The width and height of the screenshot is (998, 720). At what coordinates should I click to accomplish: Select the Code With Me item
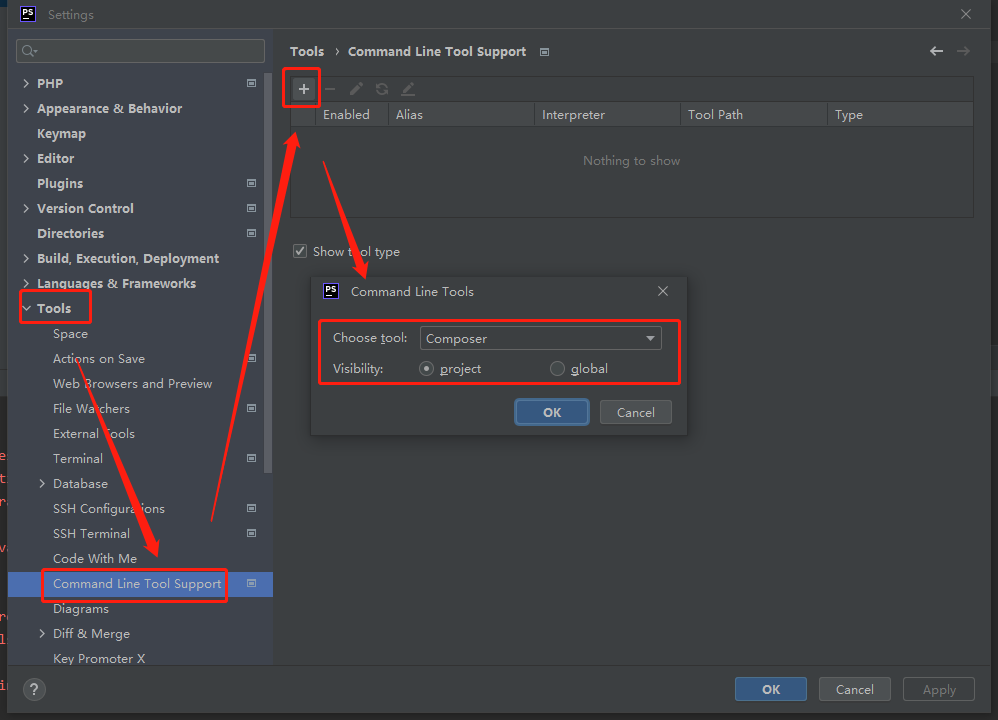(95, 558)
